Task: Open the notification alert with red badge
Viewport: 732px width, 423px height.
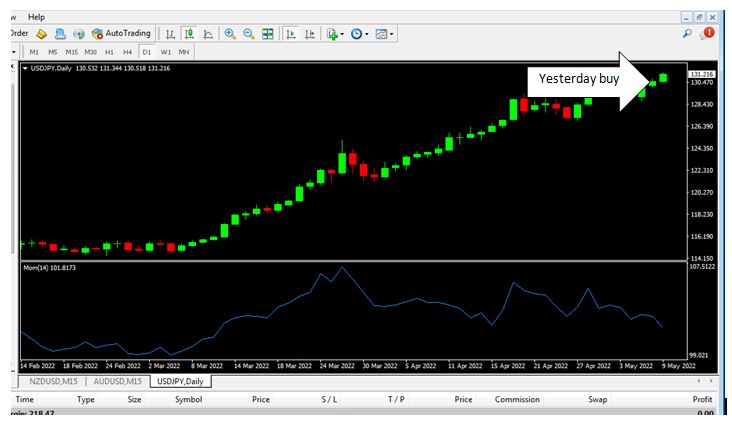Action: [x=707, y=33]
